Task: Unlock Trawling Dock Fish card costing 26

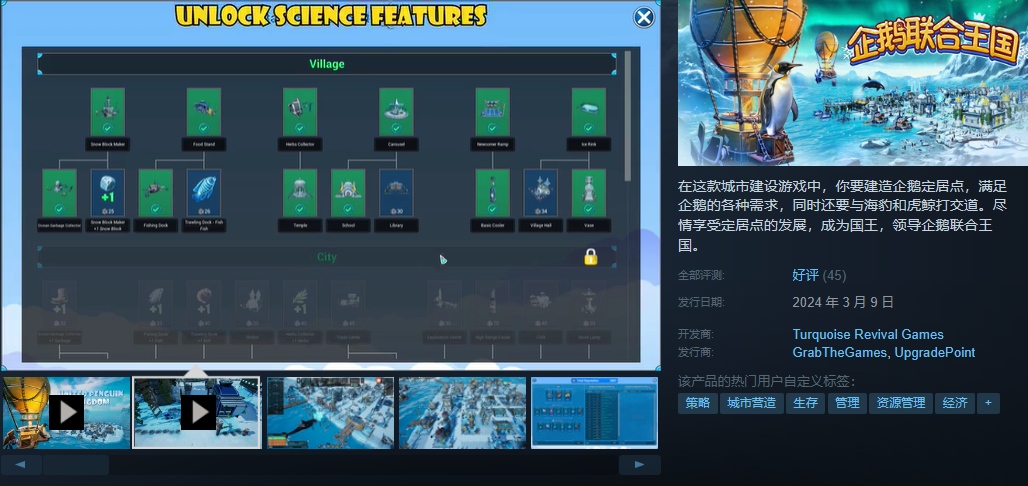Action: pos(203,193)
